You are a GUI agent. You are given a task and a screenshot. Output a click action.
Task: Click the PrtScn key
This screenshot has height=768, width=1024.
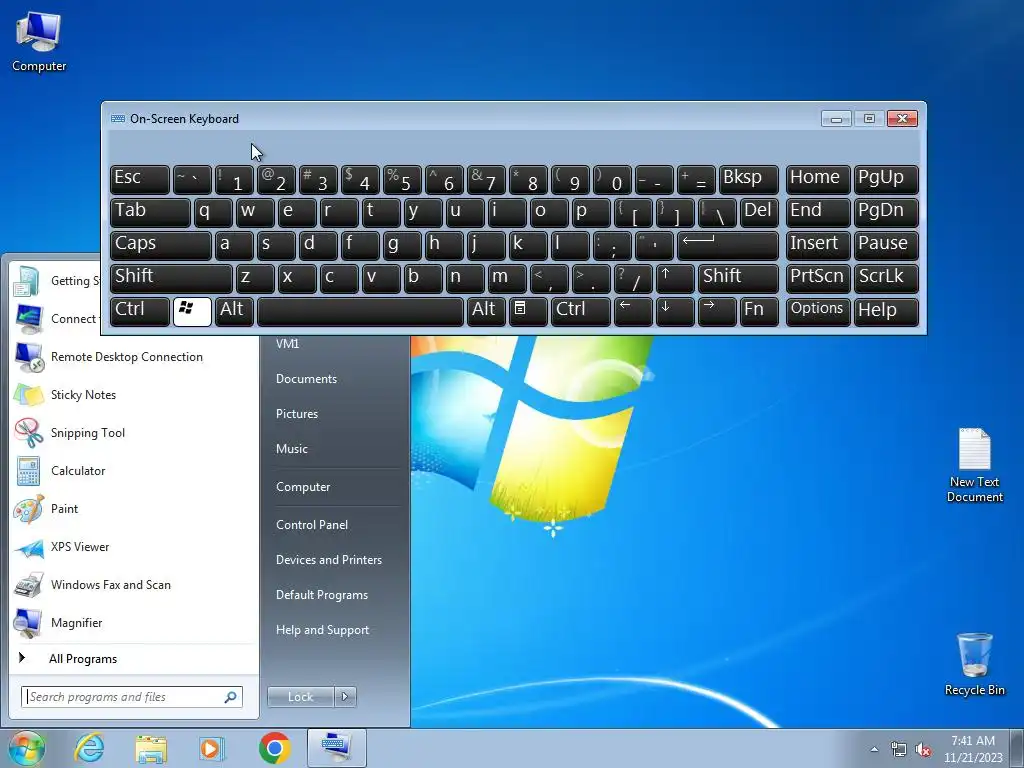(818, 278)
